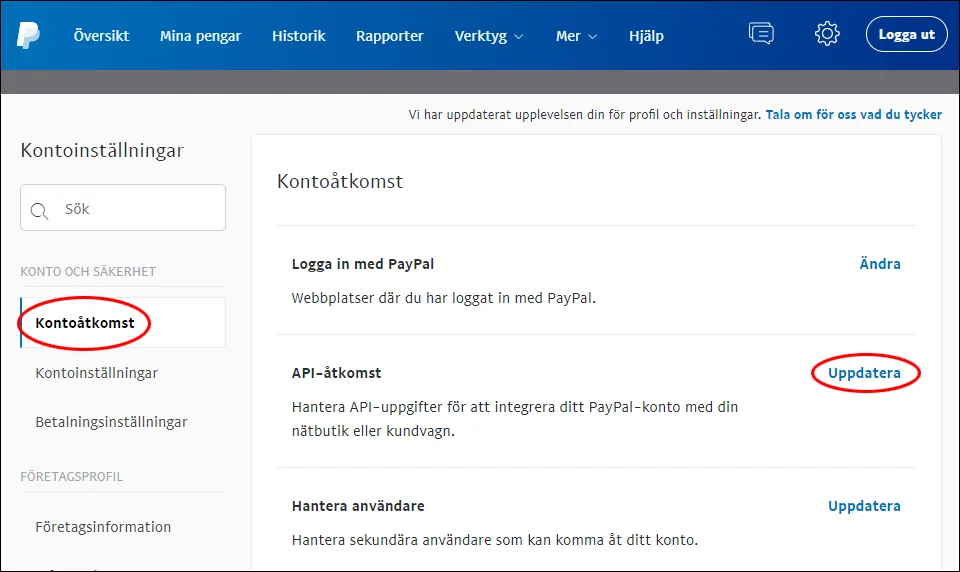The height and width of the screenshot is (572, 960).
Task: Select Betalningsinställningar in the sidebar
Action: 111,422
